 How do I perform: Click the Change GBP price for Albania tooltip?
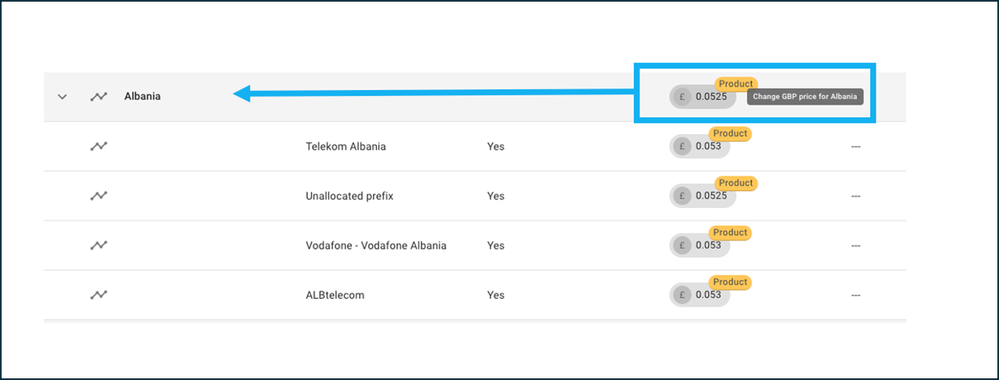click(805, 97)
